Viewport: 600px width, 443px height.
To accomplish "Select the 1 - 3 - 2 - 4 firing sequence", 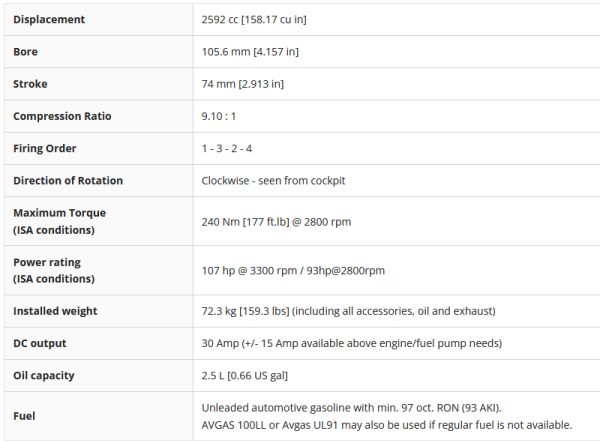I will pyautogui.click(x=227, y=148).
